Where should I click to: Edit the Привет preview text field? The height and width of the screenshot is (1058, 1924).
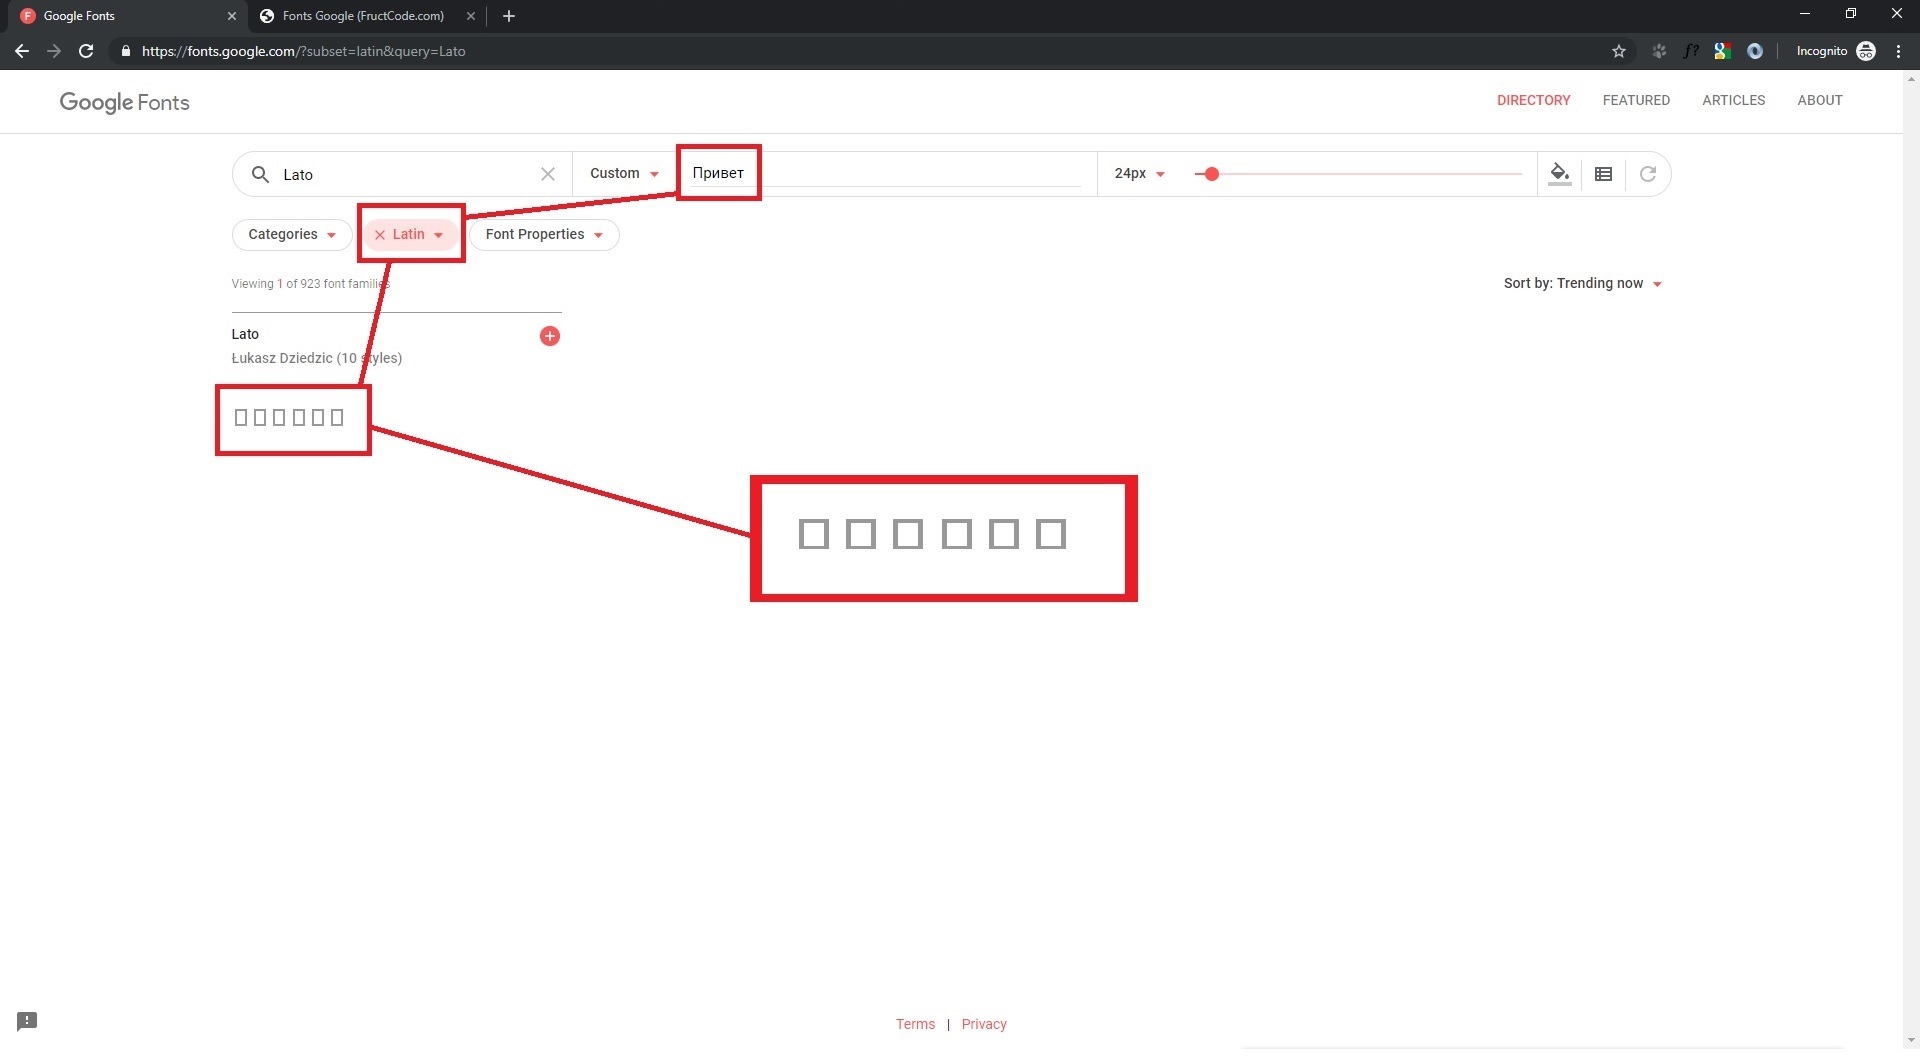coord(888,174)
